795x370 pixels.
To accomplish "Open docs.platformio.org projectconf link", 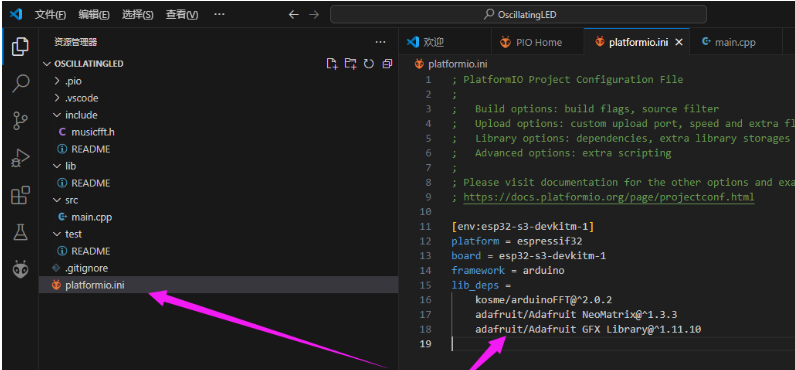I will [608, 197].
